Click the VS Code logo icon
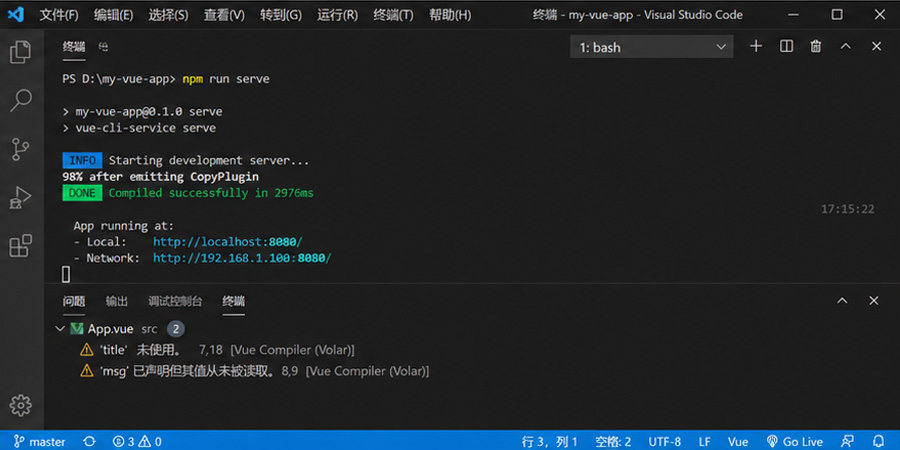 pyautogui.click(x=15, y=14)
